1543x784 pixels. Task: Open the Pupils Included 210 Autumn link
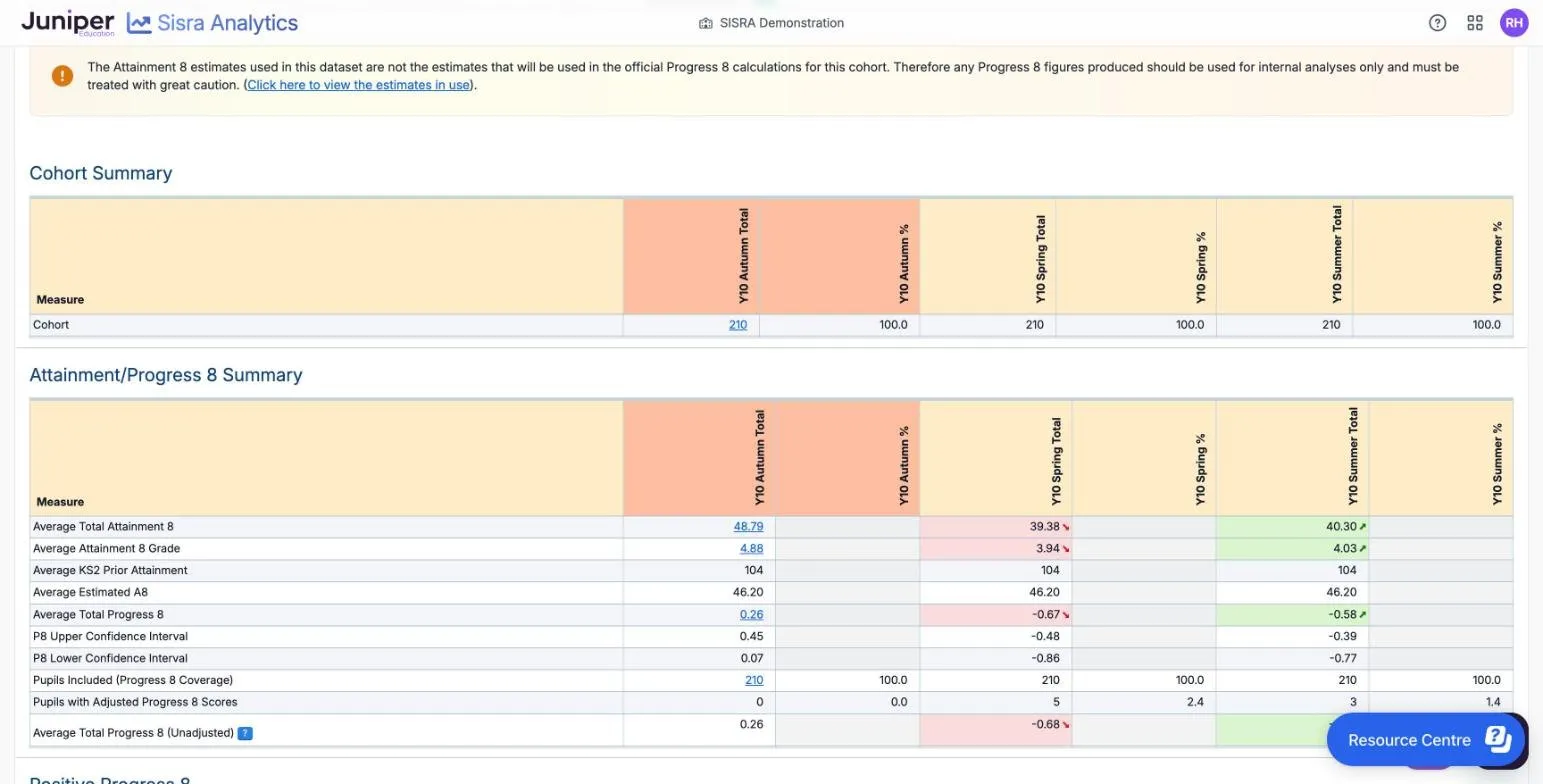pos(754,680)
